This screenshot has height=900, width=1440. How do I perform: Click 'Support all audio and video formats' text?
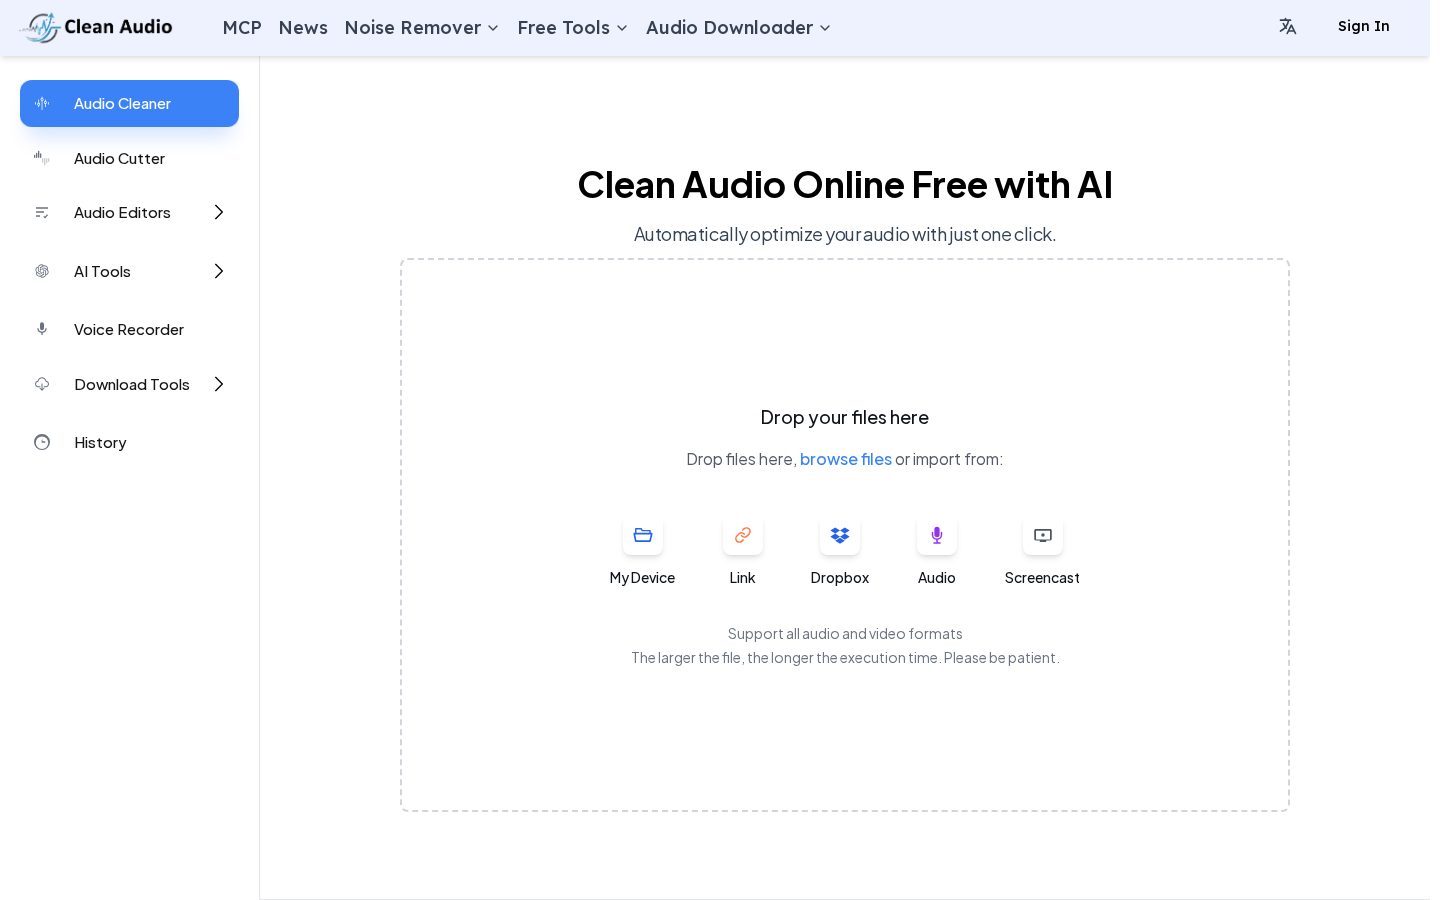pyautogui.click(x=845, y=634)
